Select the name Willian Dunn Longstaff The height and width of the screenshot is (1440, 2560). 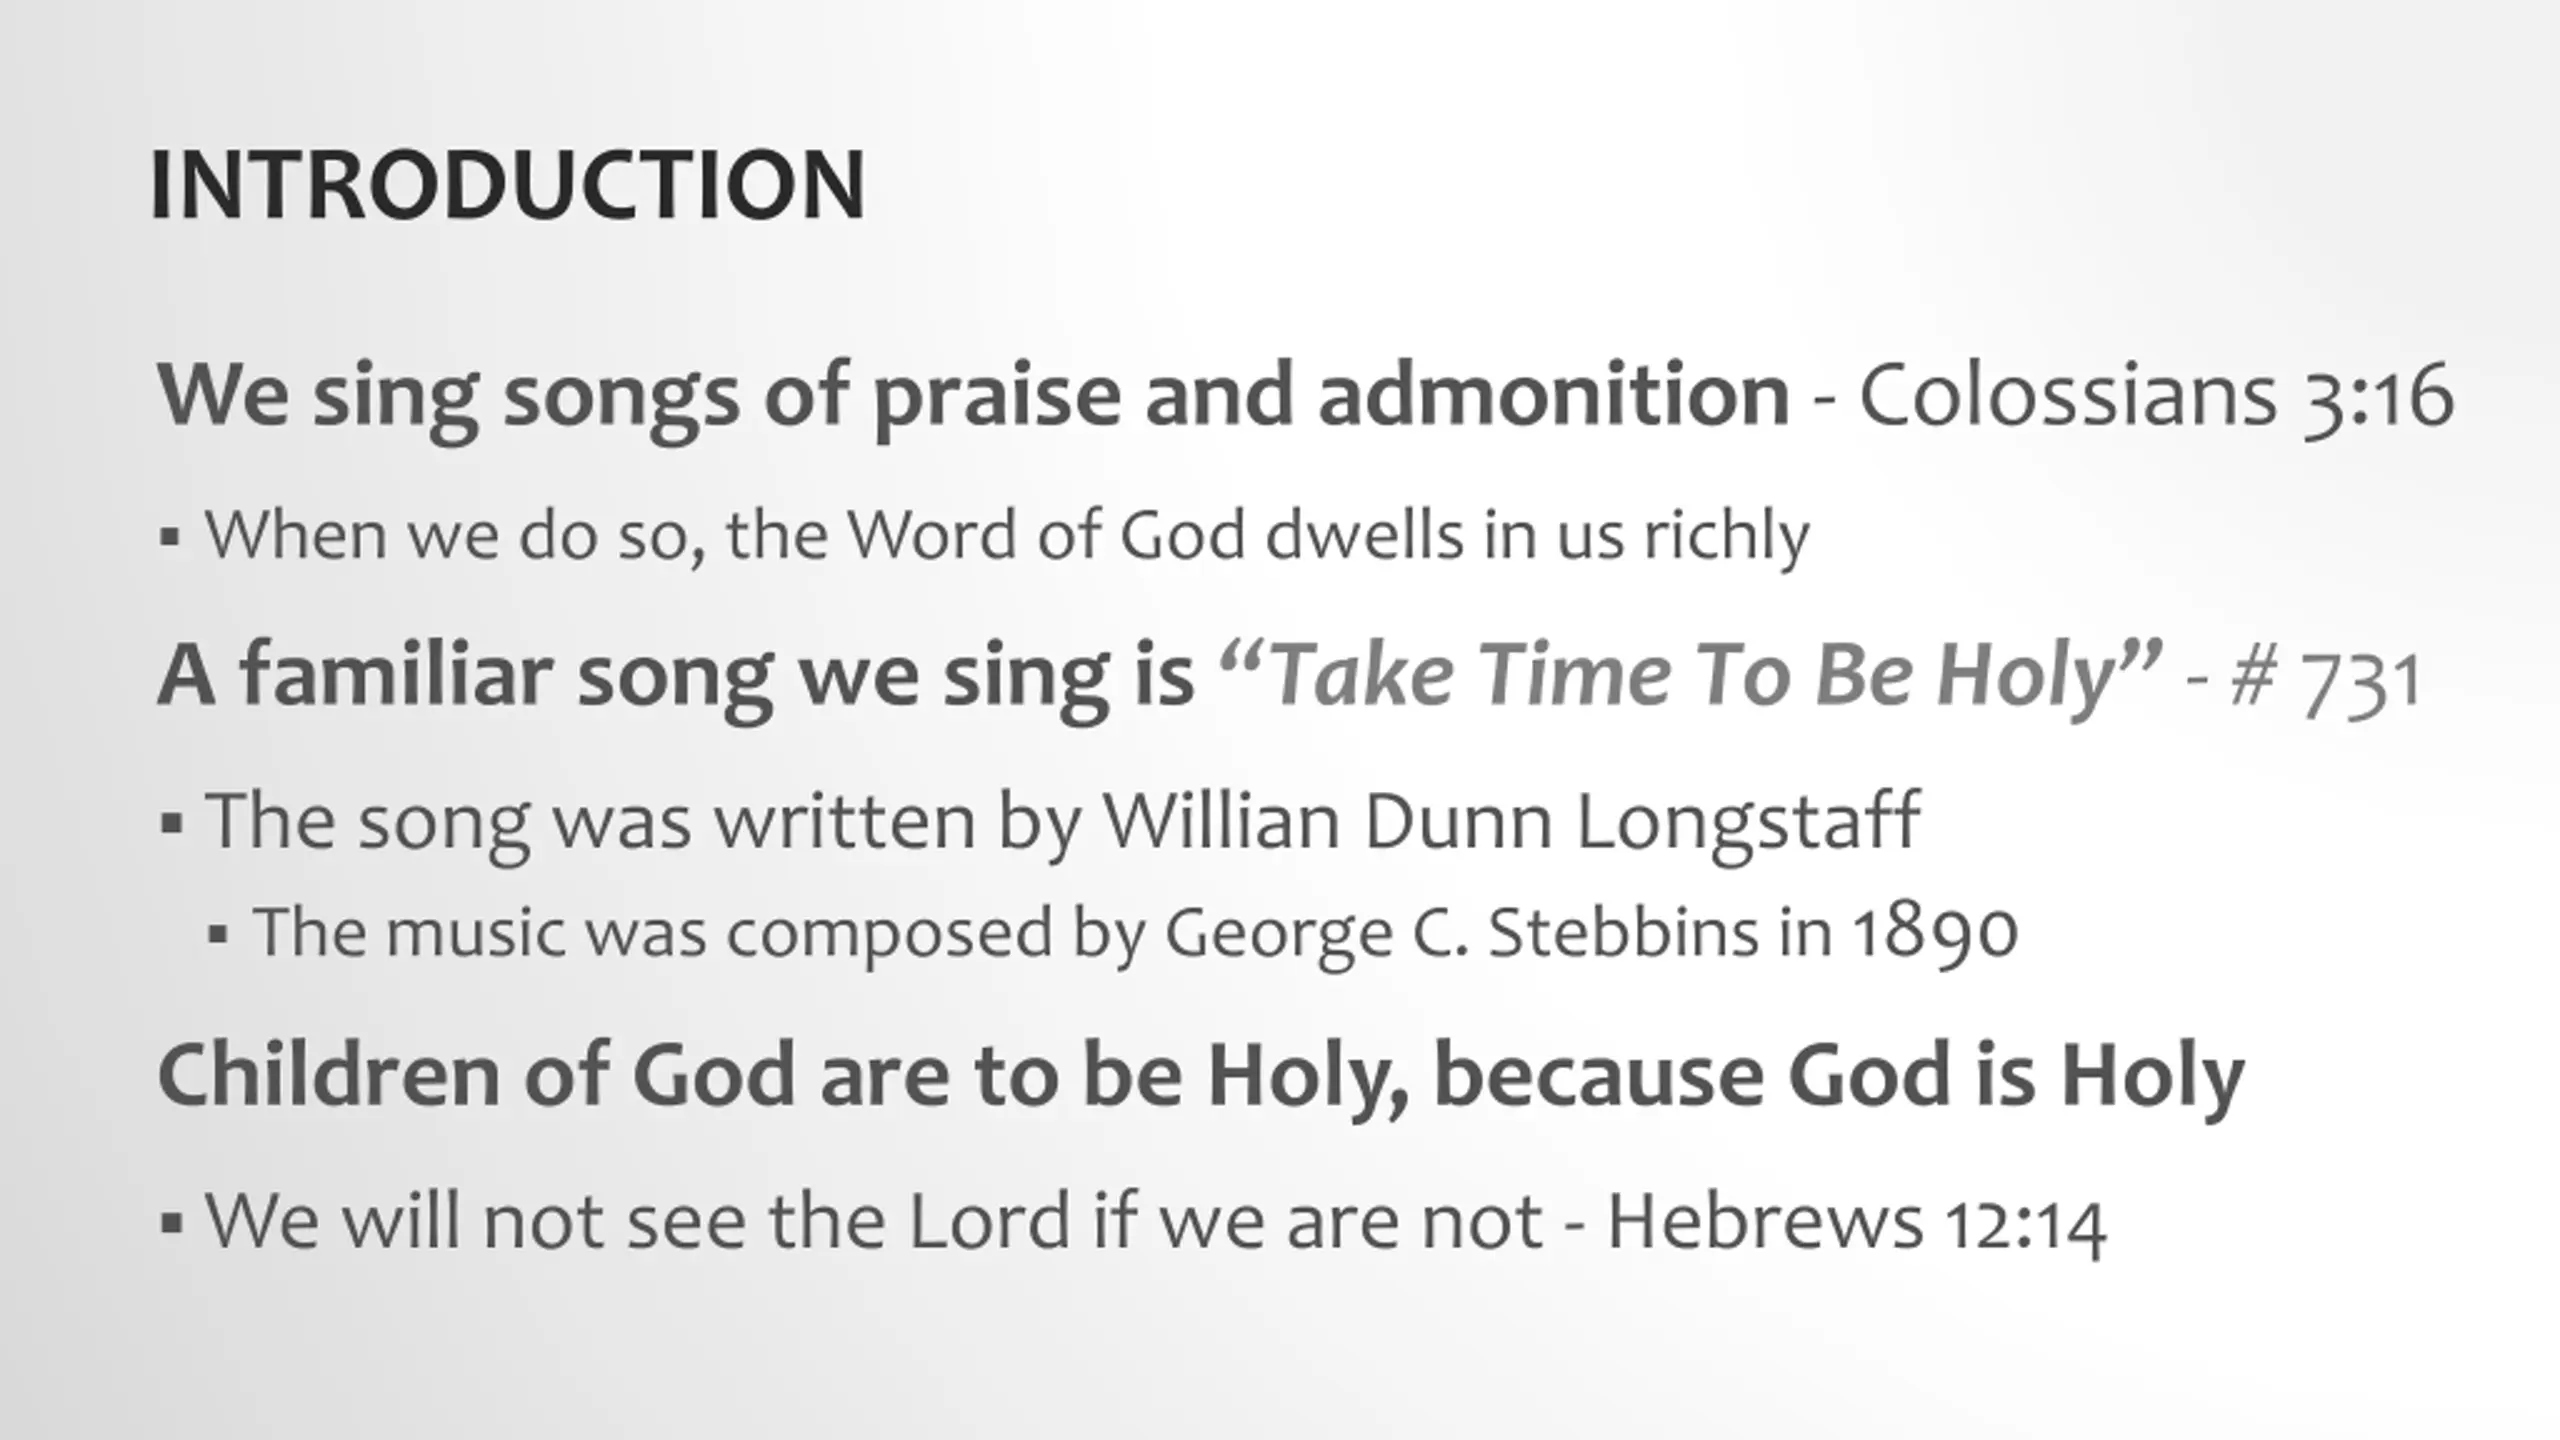pyautogui.click(x=1511, y=823)
